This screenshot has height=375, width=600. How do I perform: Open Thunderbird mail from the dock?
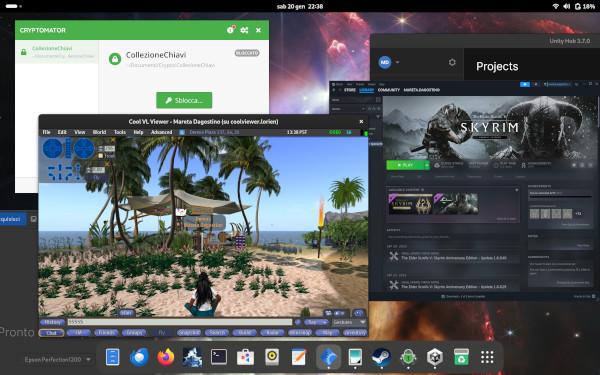click(139, 357)
